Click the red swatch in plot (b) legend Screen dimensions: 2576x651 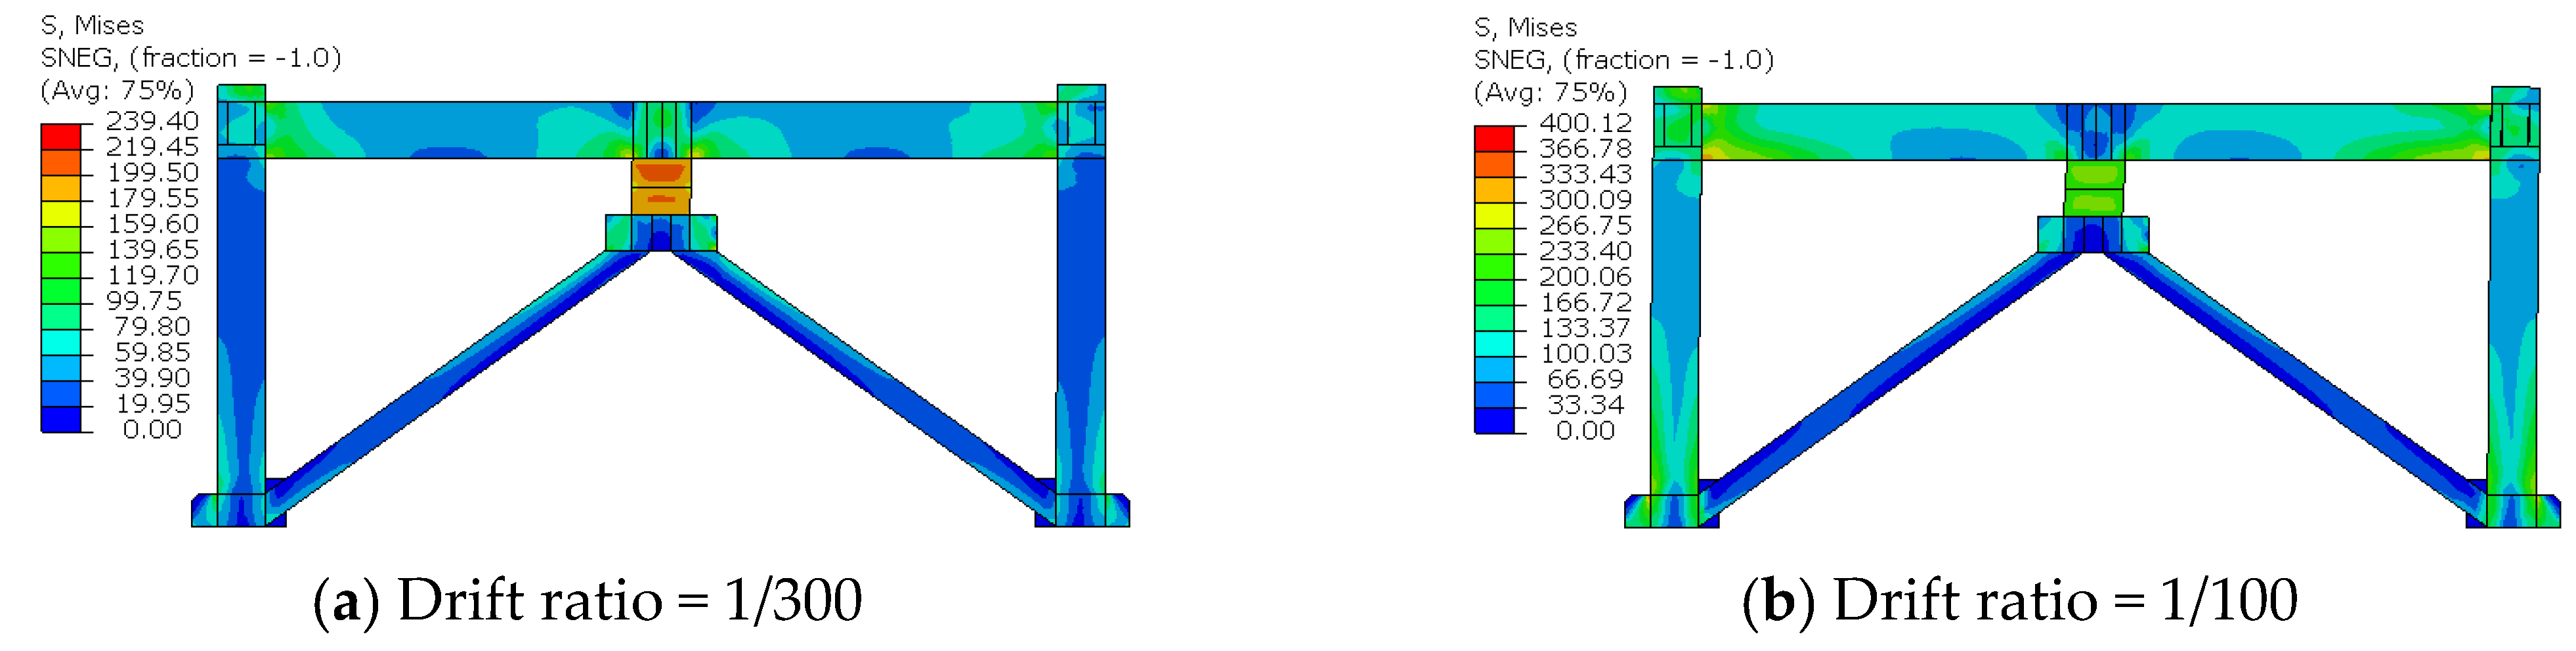click(1494, 138)
